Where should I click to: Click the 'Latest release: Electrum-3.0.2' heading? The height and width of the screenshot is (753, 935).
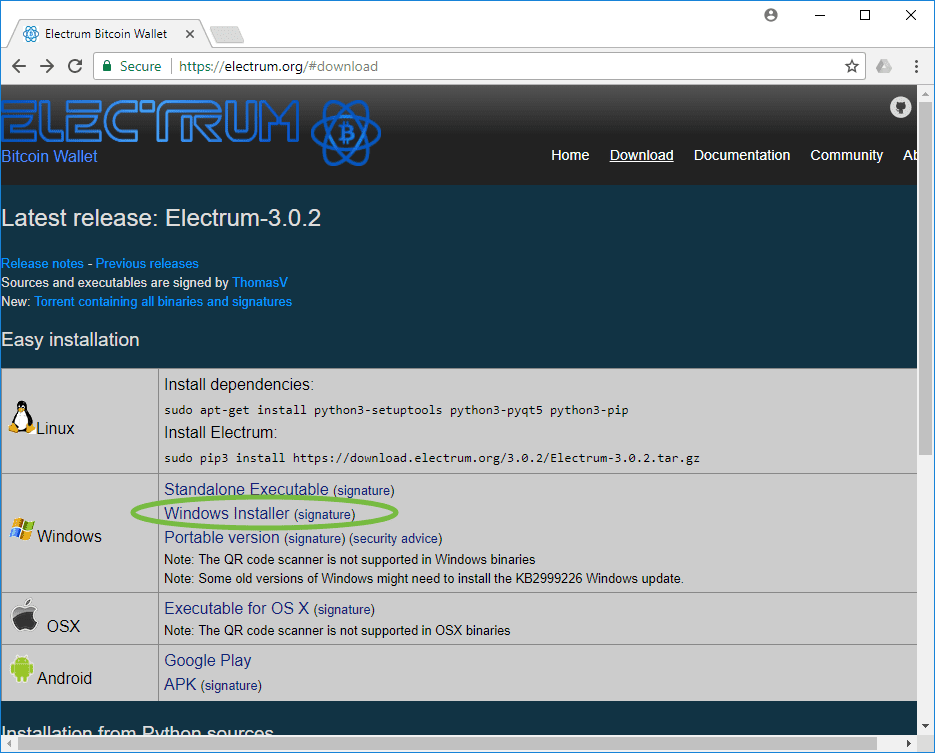pyautogui.click(x=161, y=218)
